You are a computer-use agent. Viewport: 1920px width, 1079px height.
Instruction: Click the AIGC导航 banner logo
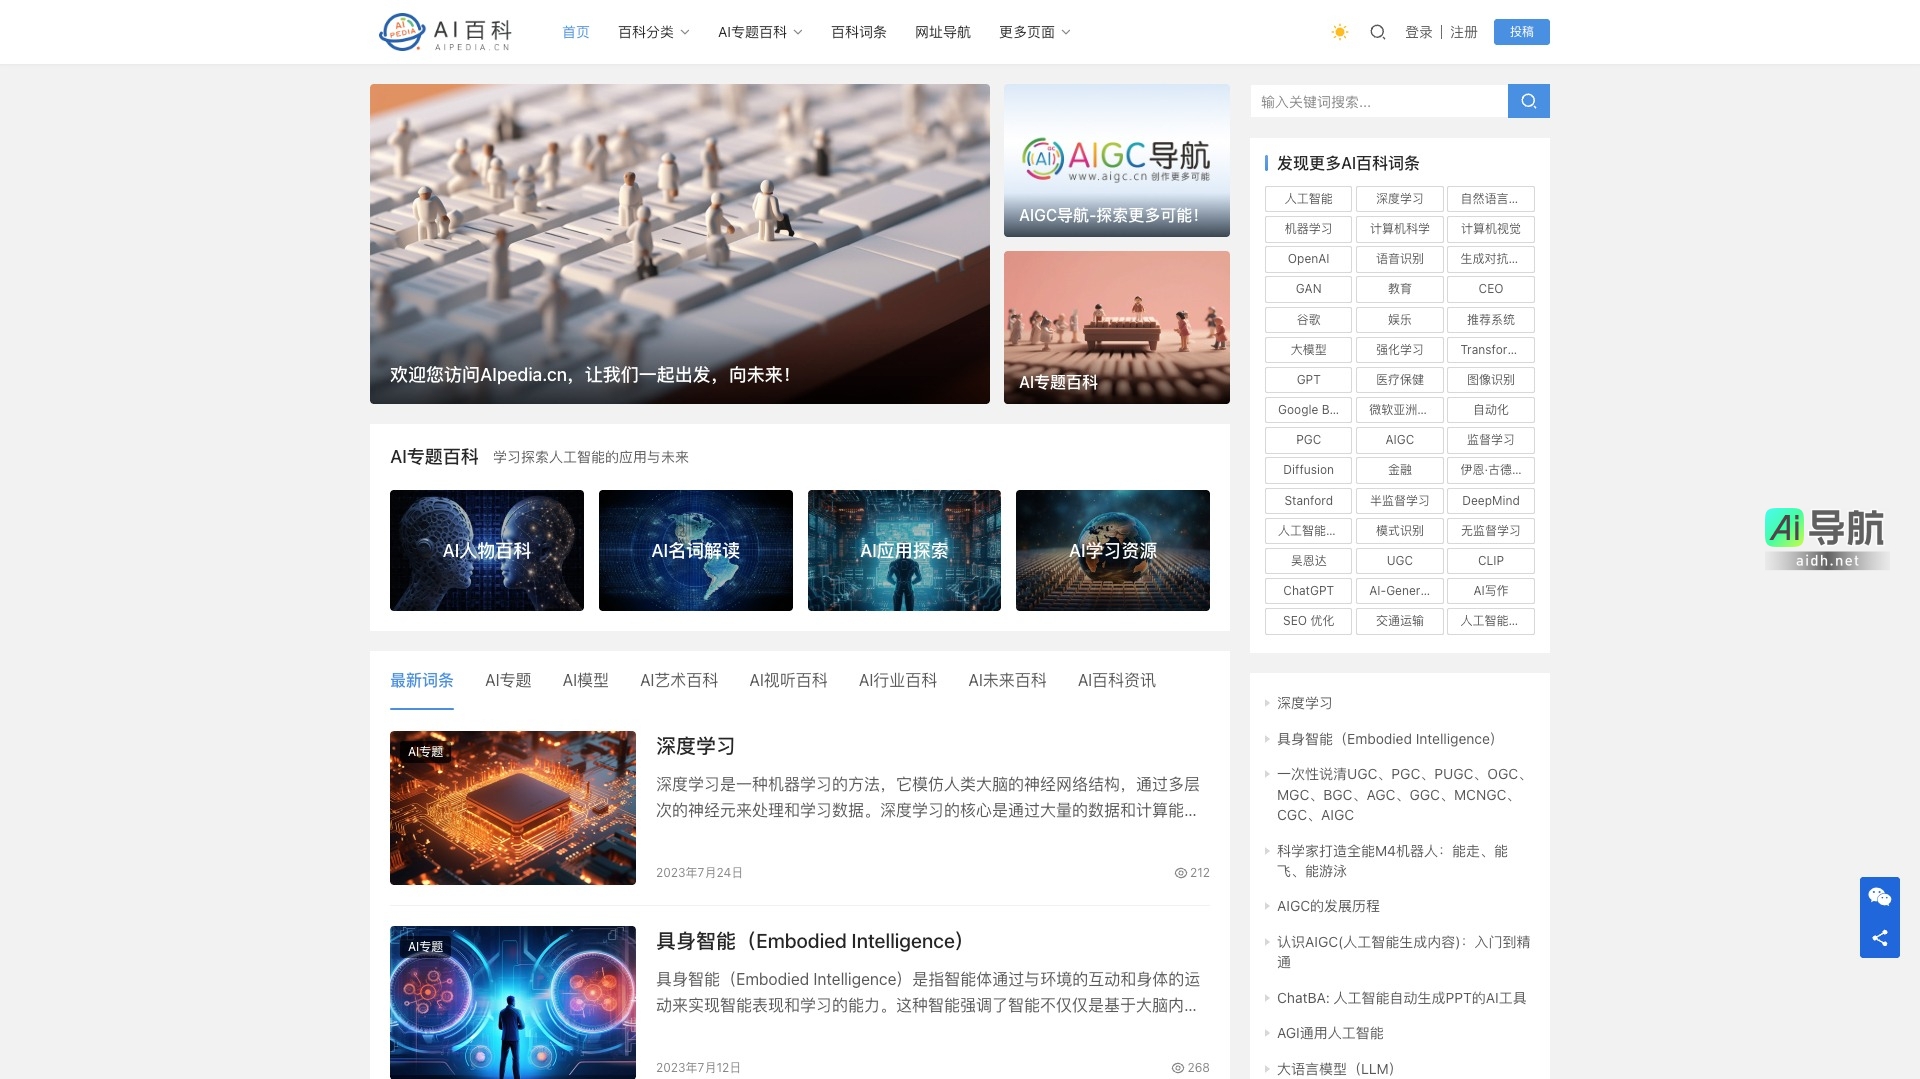(x=1116, y=160)
